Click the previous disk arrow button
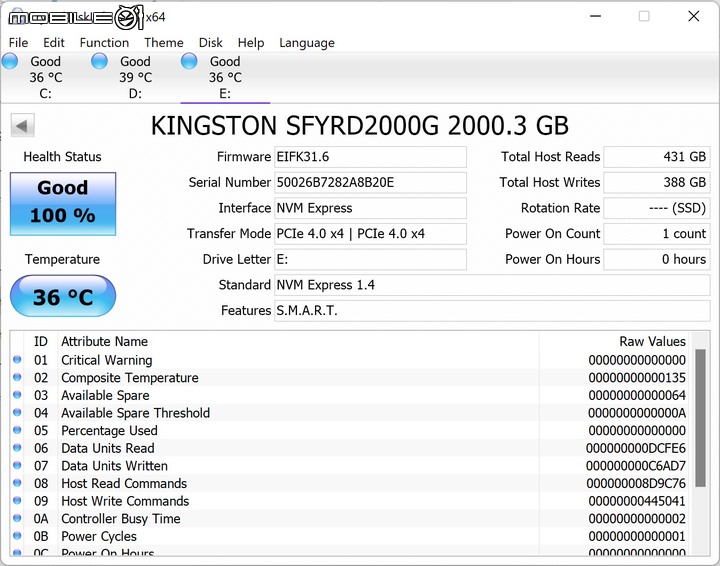Image resolution: width=720 pixels, height=566 pixels. 22,125
